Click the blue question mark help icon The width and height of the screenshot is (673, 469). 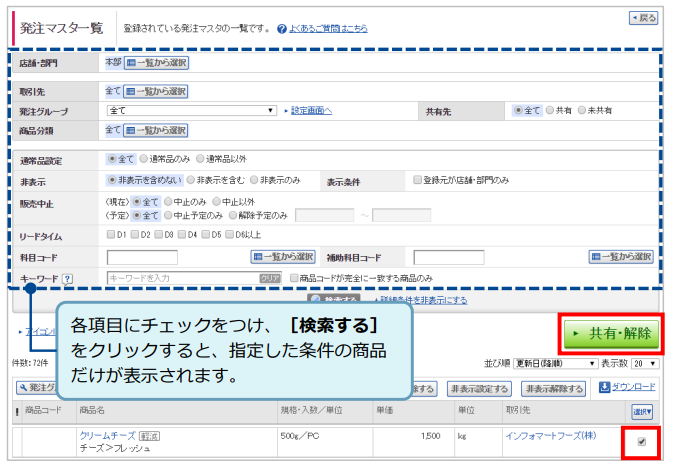[281, 28]
